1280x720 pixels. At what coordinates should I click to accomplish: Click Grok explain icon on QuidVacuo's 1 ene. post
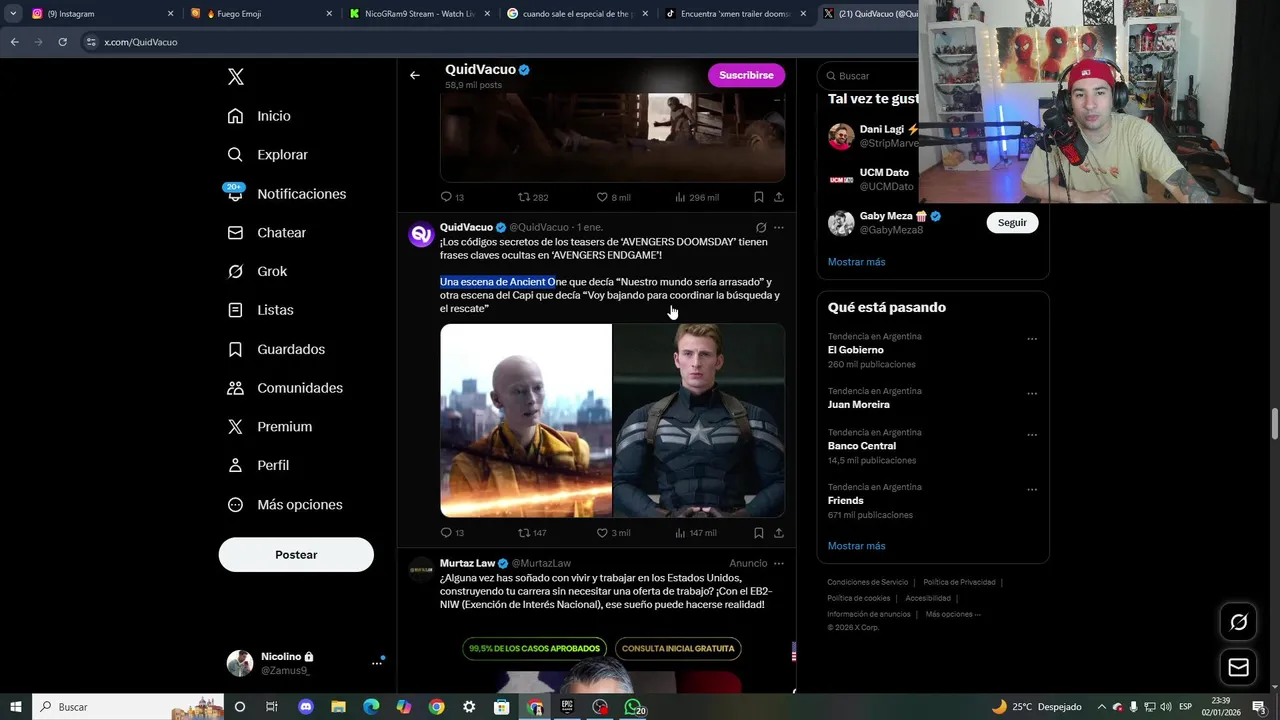[761, 228]
